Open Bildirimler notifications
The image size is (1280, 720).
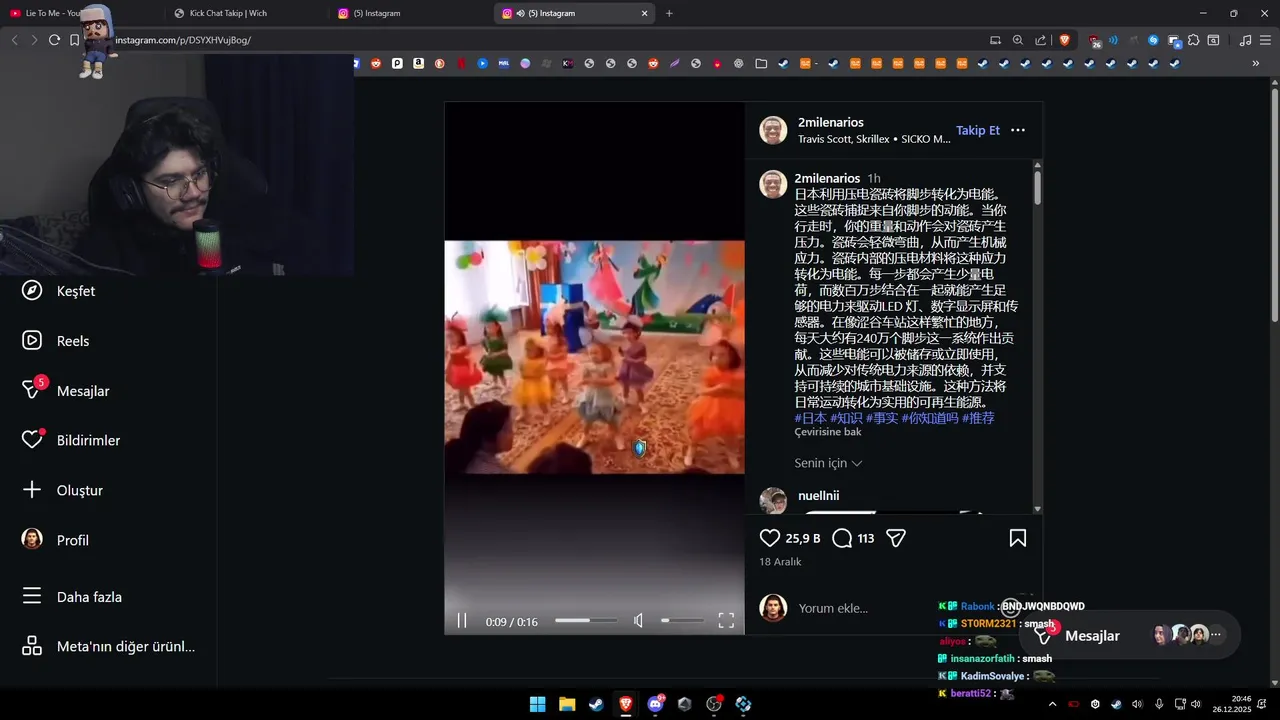[71, 440]
